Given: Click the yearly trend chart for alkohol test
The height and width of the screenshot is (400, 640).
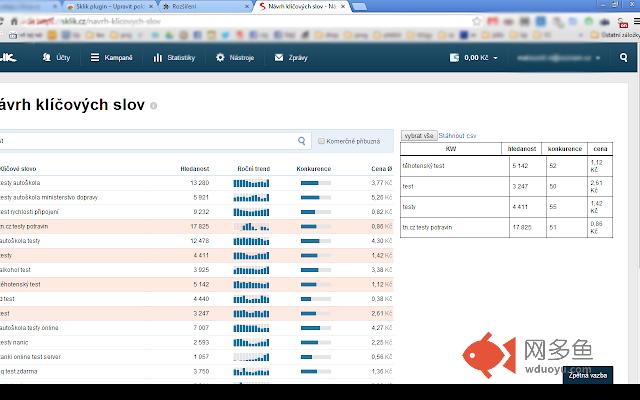Looking at the screenshot, I should [251, 270].
